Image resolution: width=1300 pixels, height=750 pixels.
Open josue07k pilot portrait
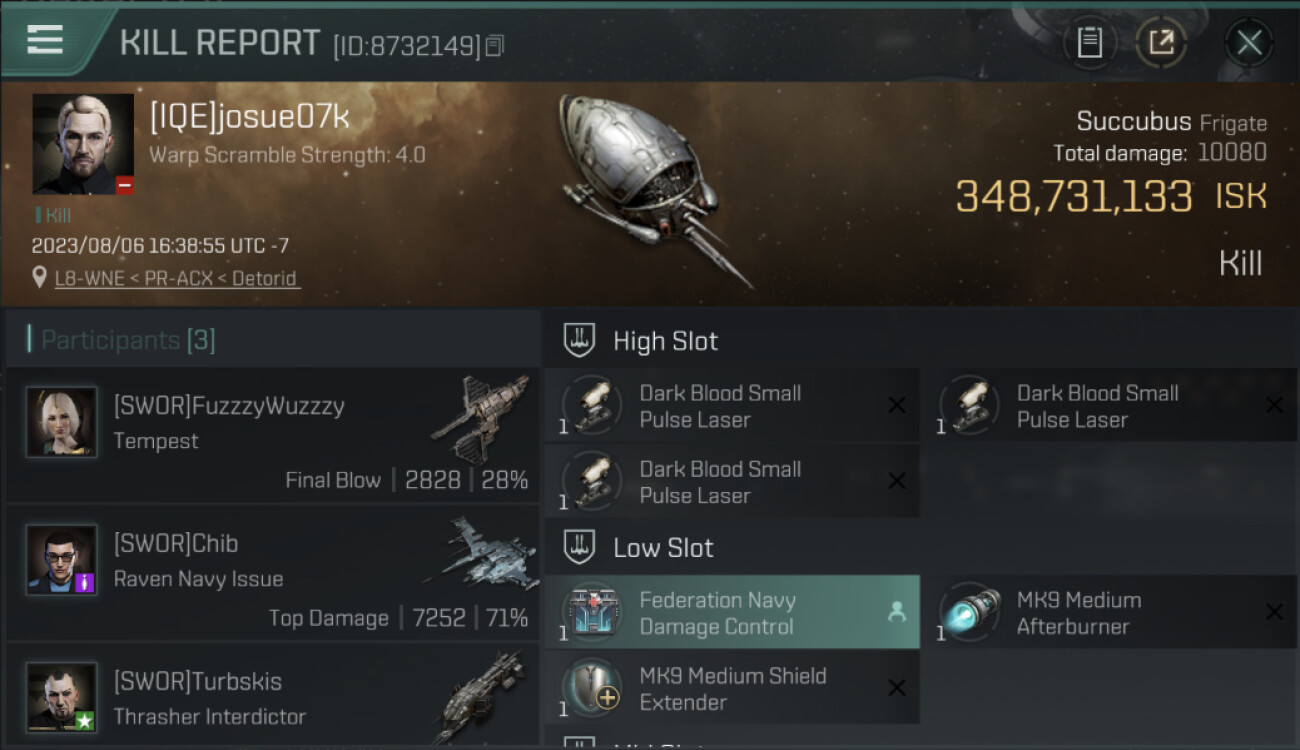click(83, 144)
